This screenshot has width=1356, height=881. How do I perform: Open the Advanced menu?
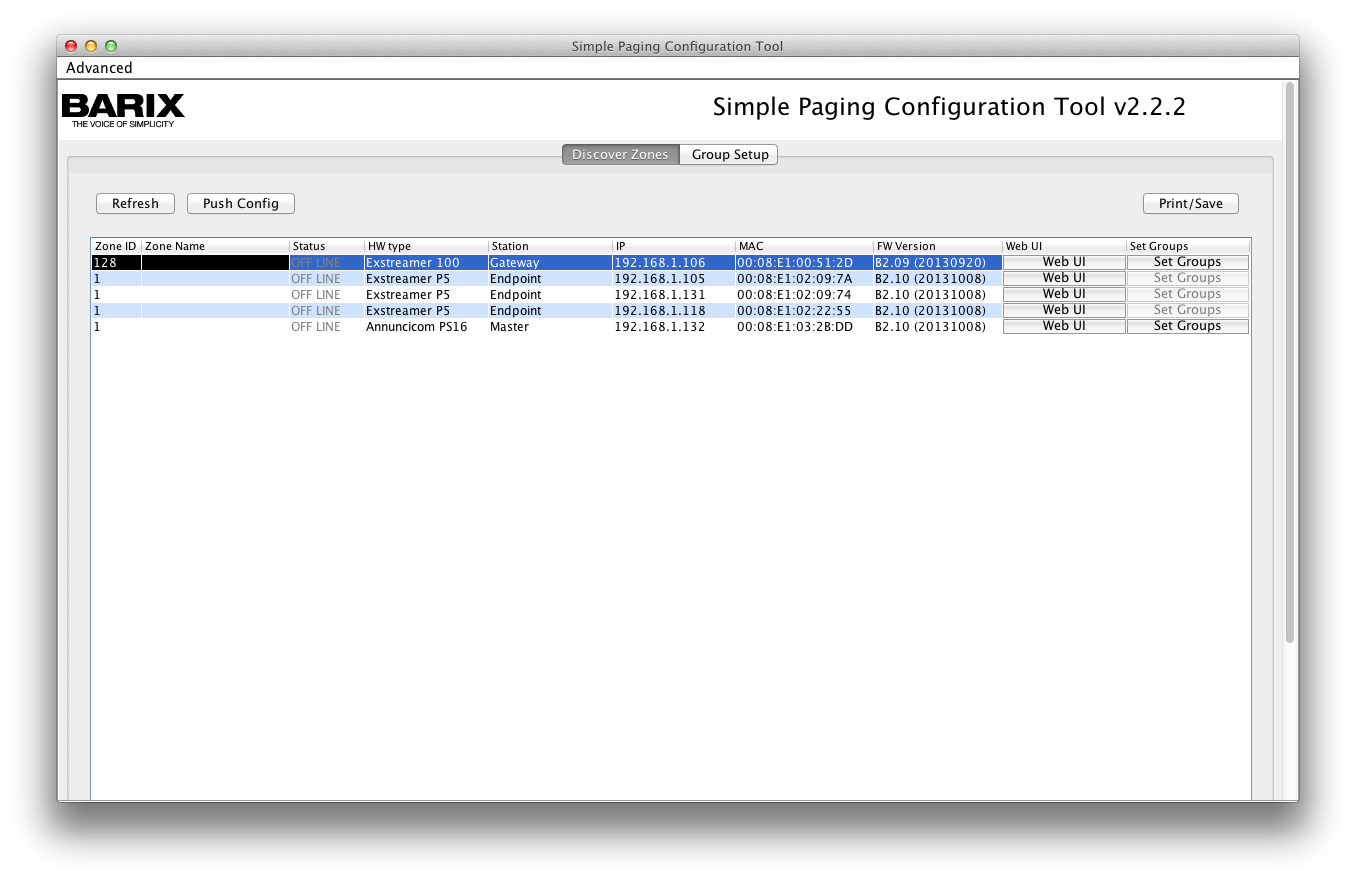point(99,68)
